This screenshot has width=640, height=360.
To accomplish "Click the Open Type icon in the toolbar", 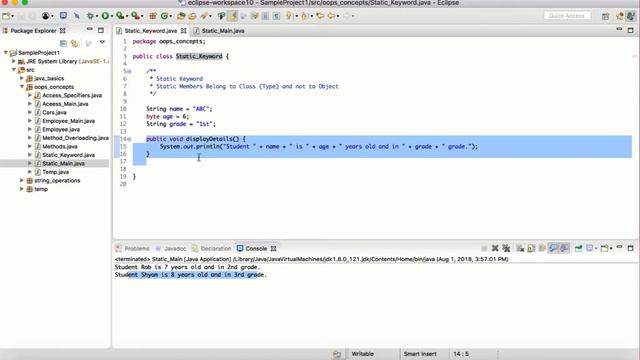I will [x=181, y=16].
